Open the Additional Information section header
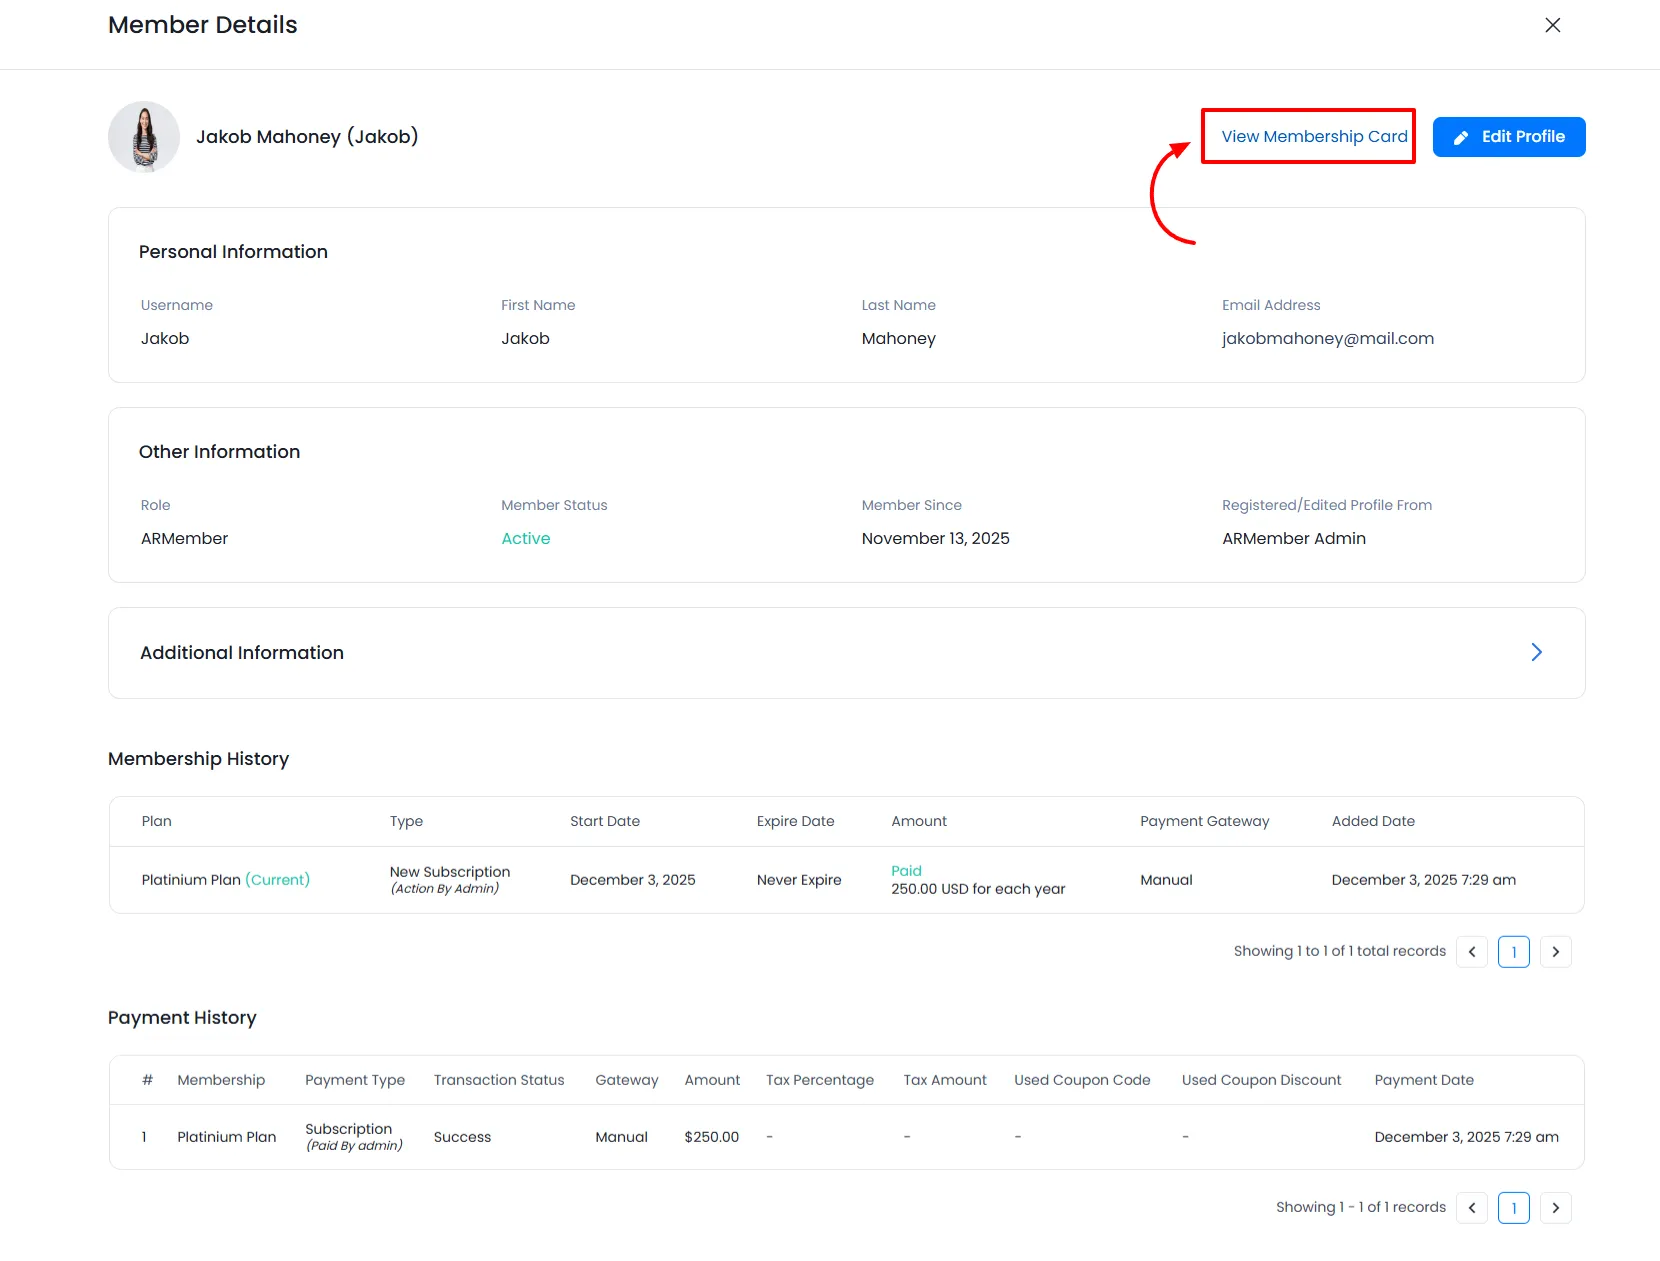The width and height of the screenshot is (1660, 1261). (242, 653)
